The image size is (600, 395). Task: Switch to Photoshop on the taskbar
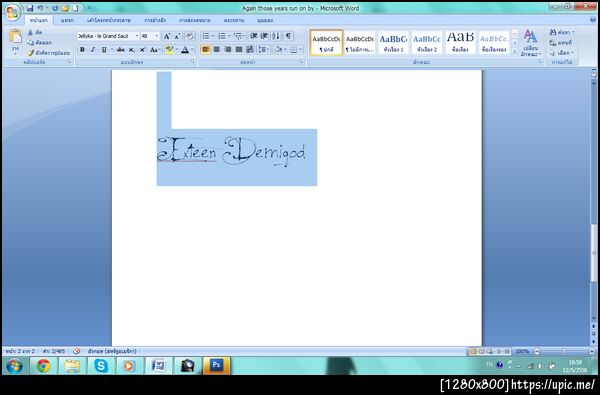click(x=216, y=366)
